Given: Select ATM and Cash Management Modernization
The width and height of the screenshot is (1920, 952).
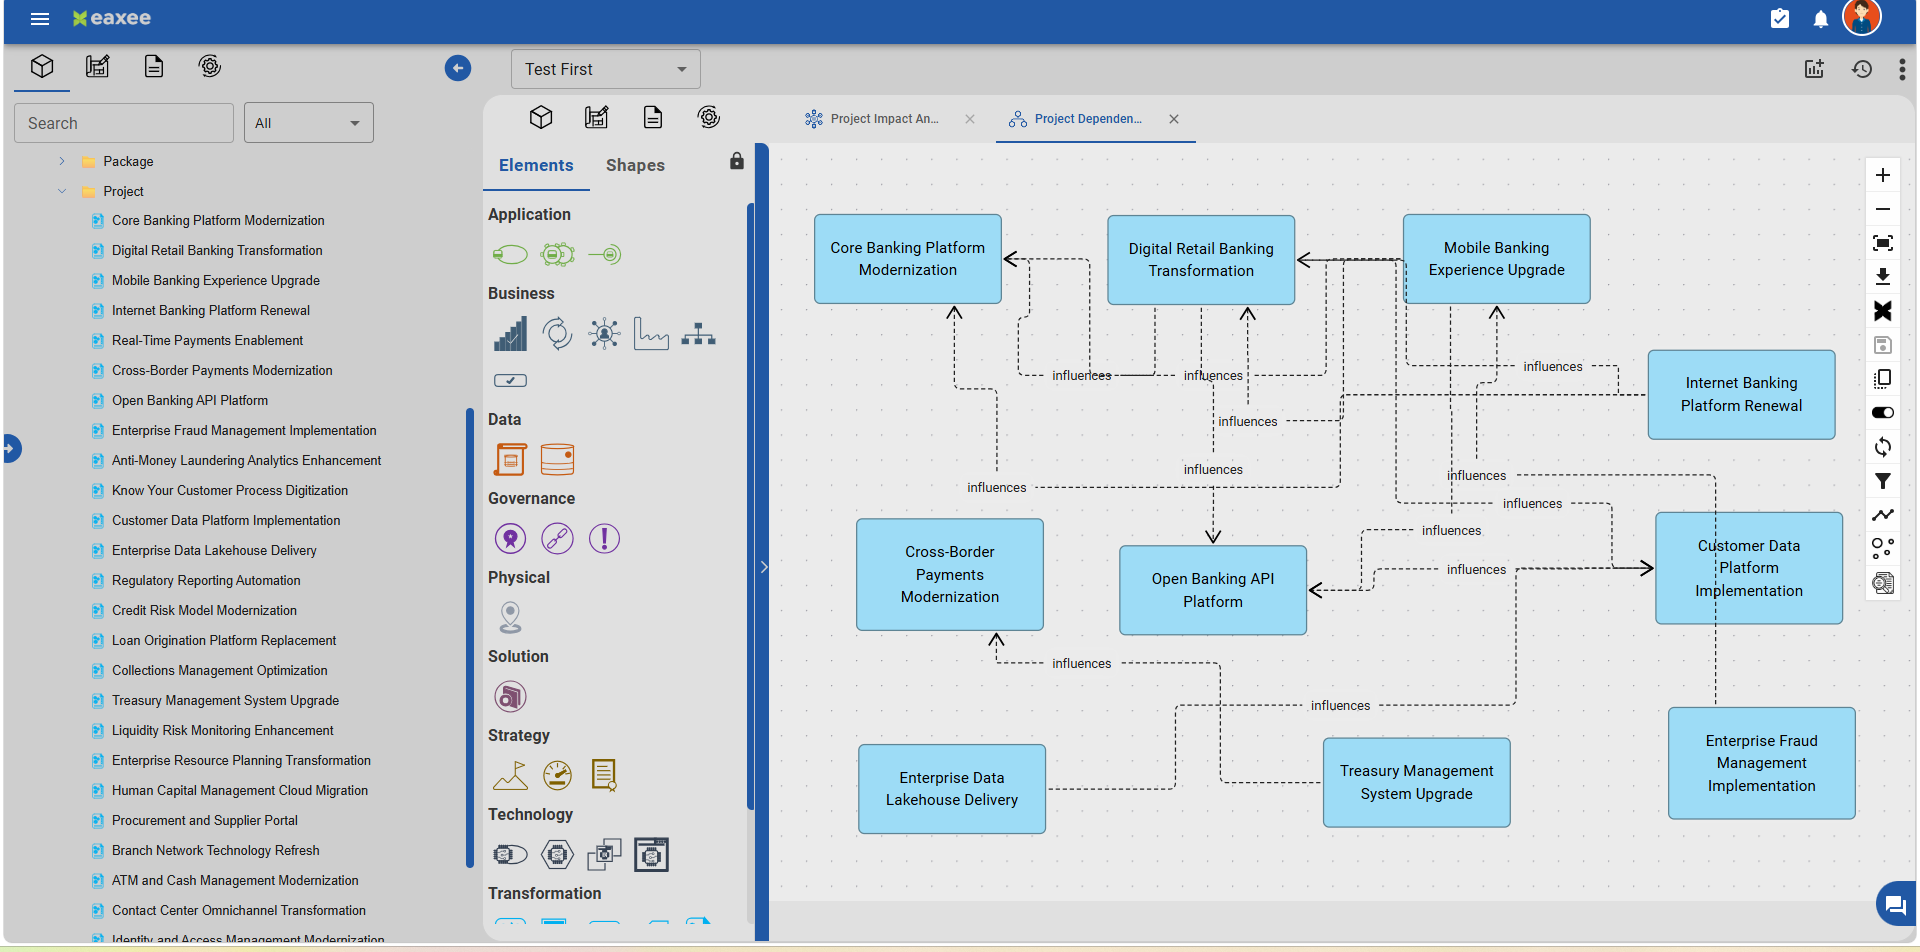Looking at the screenshot, I should pyautogui.click(x=235, y=881).
